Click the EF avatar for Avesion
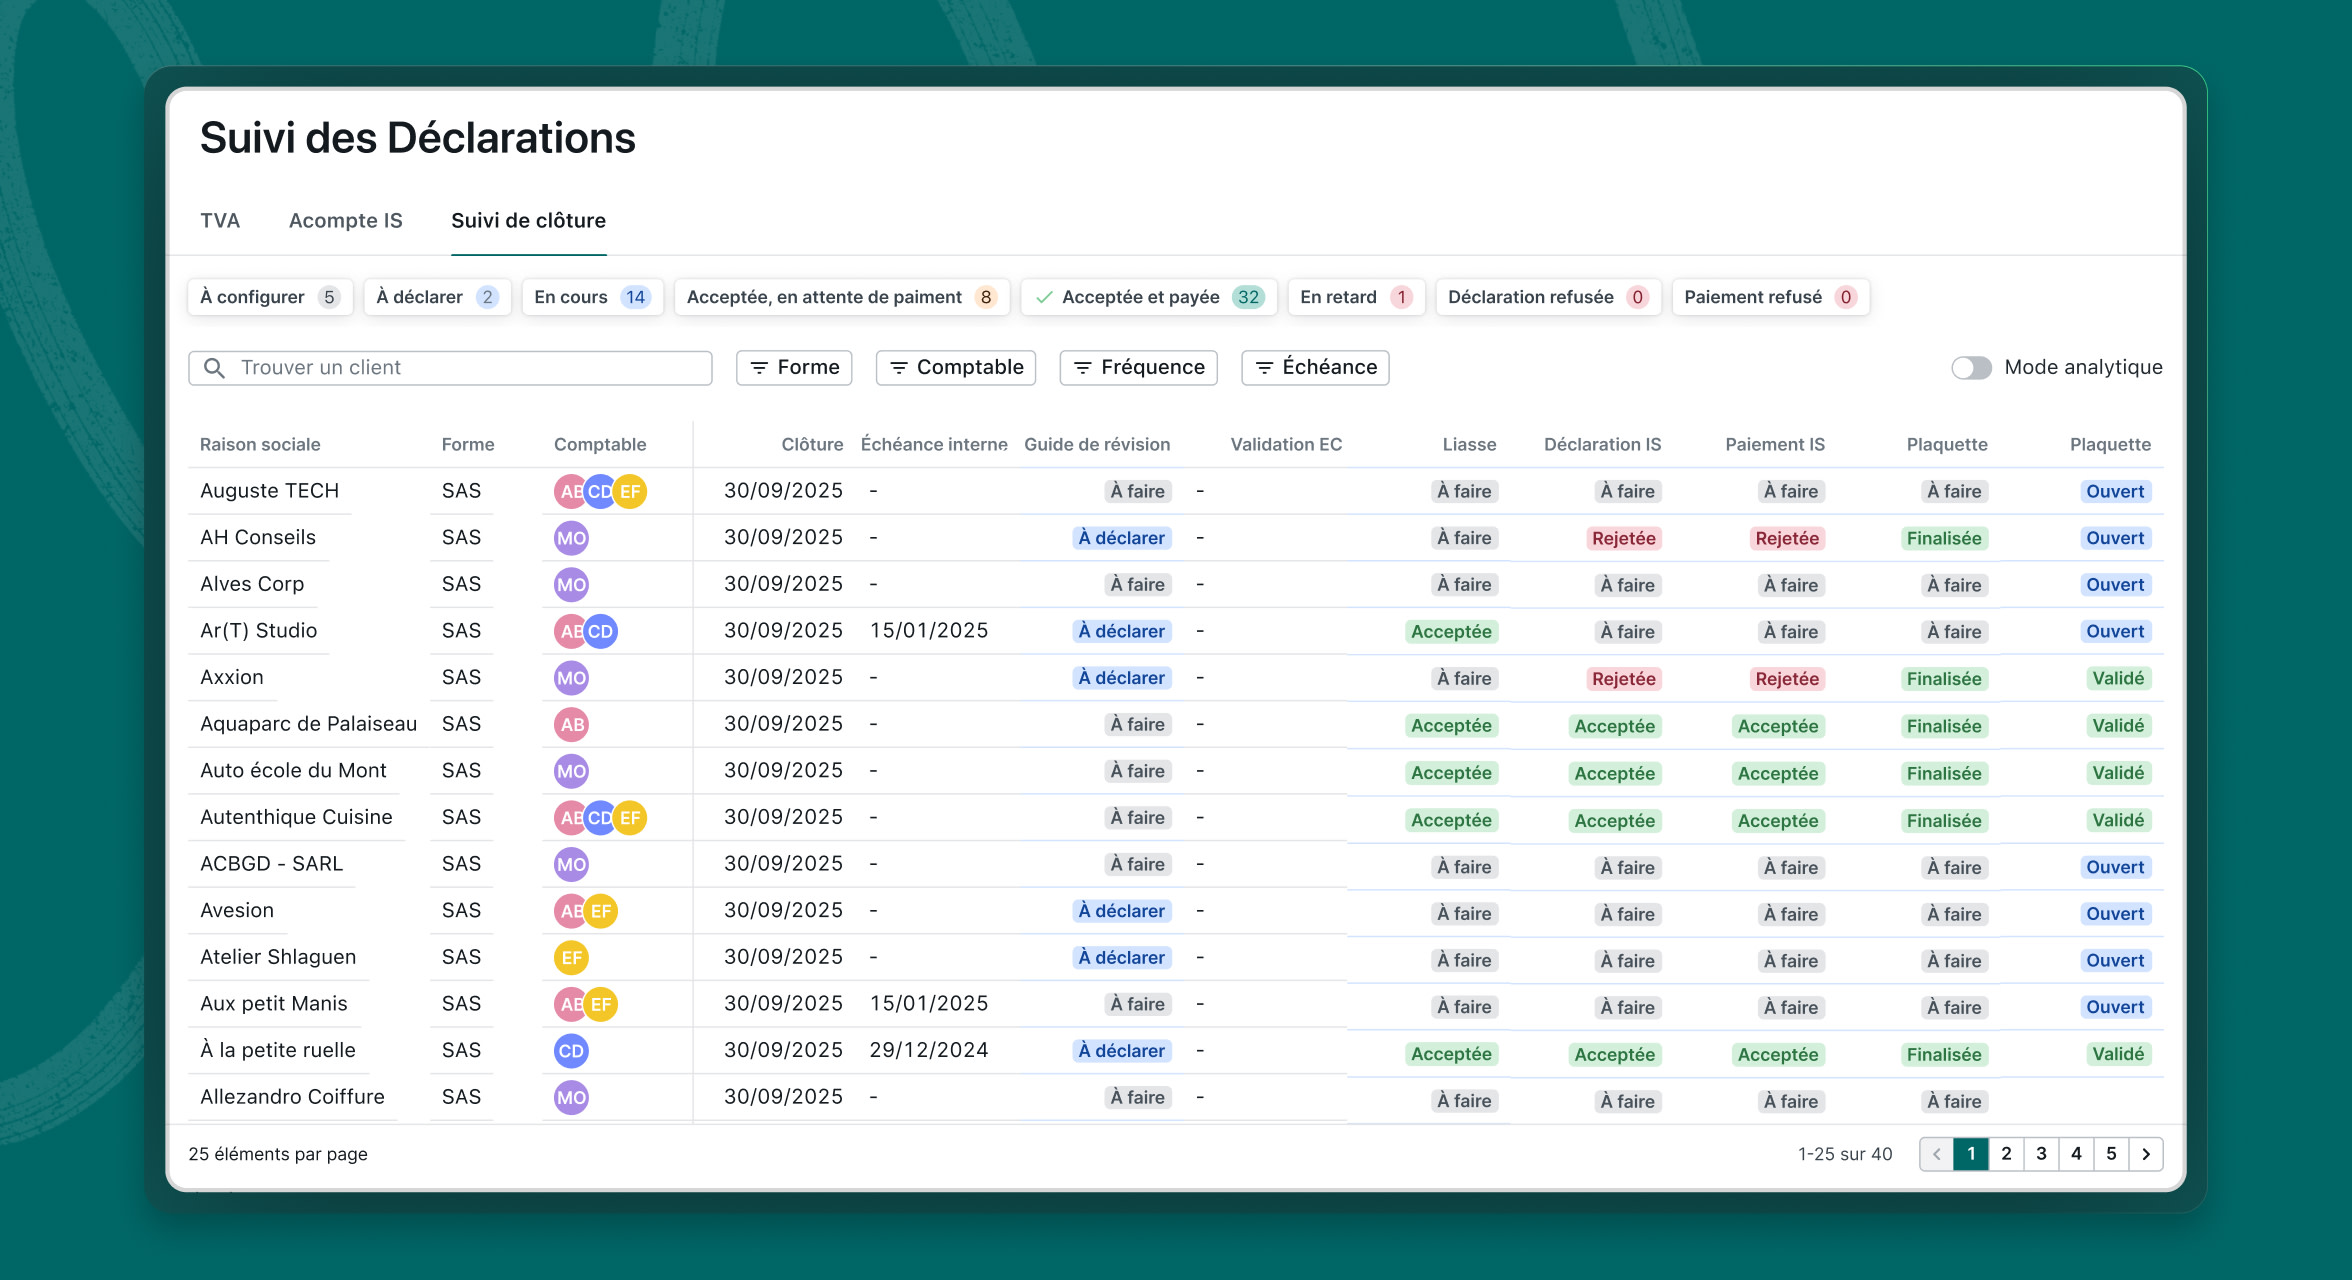The height and width of the screenshot is (1280, 2352). [601, 911]
